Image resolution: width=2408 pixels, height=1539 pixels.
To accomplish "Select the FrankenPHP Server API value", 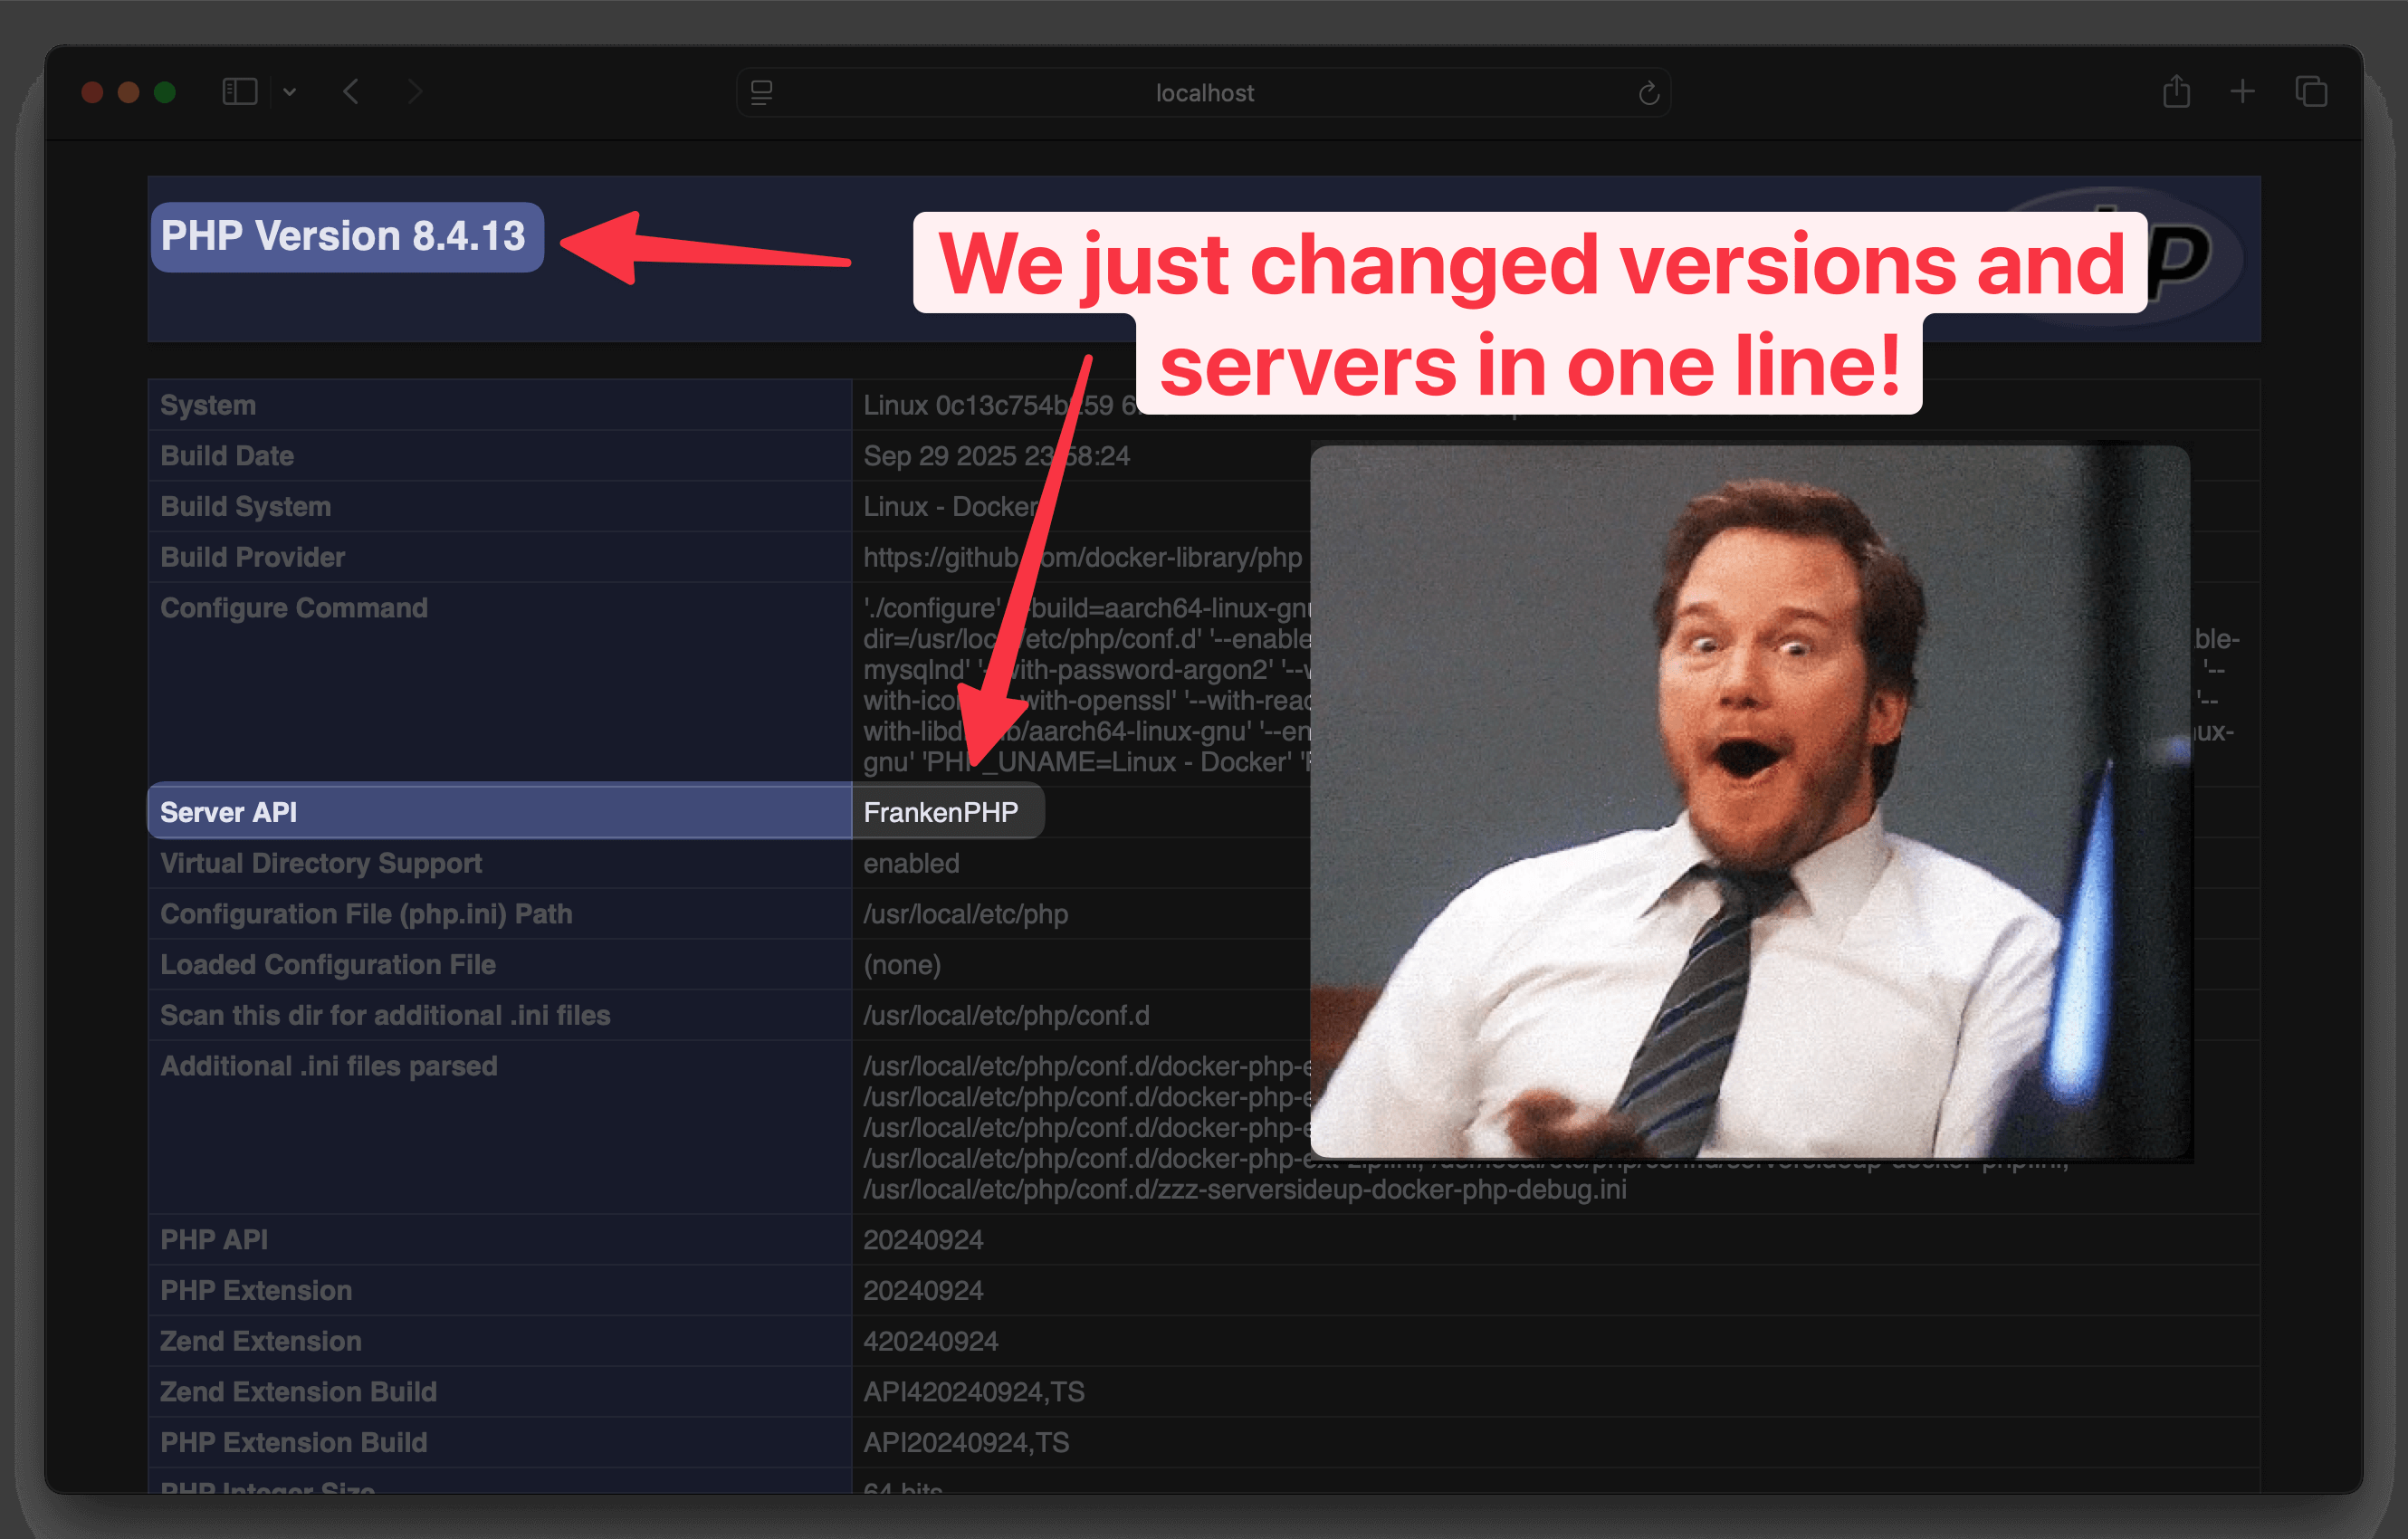I will [x=946, y=811].
